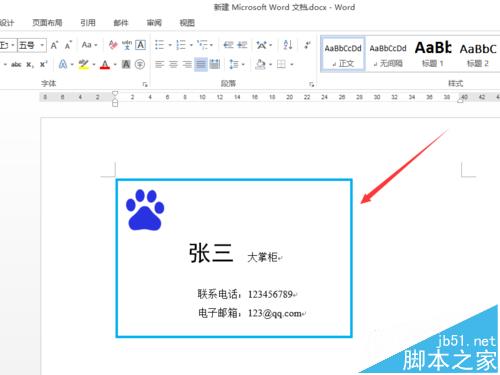
Task: Click the email line 电子邮箱:123@qq.com
Action: point(250,313)
